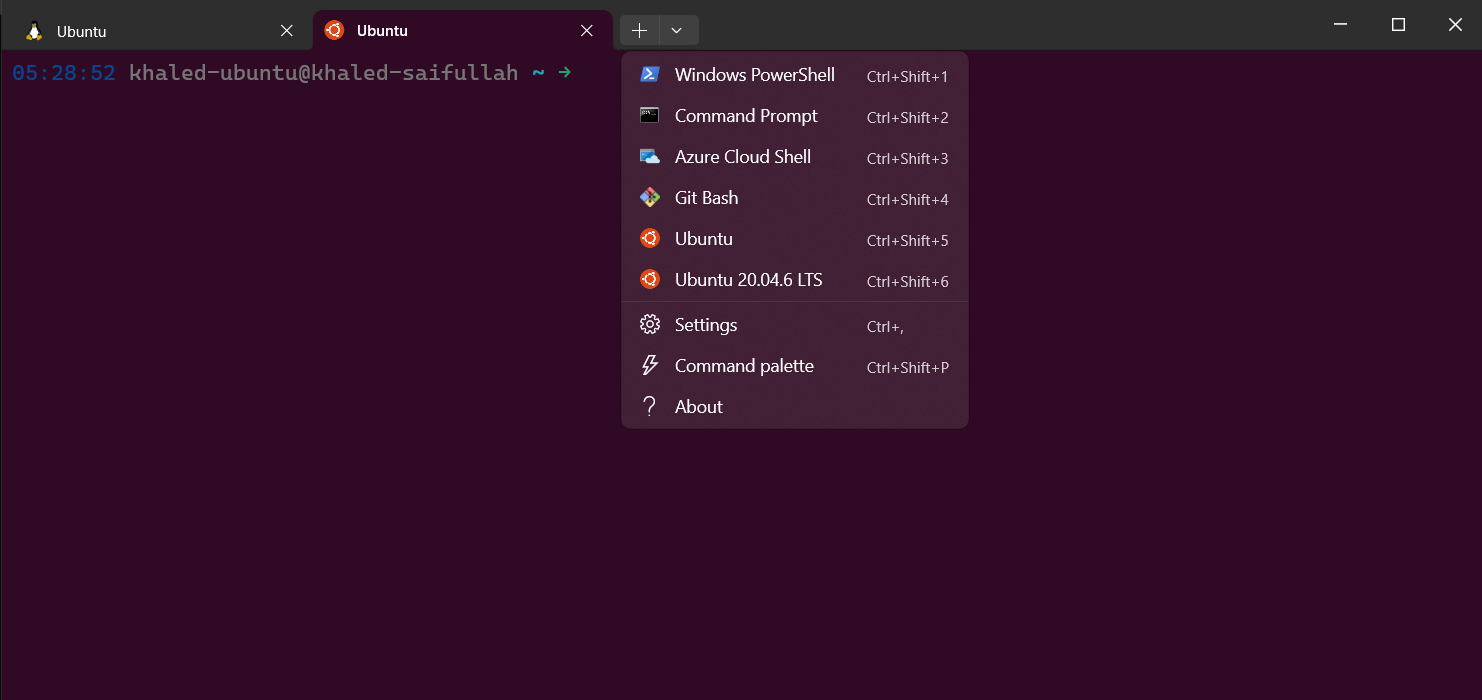
Task: Maximize the terminal window
Action: point(1399,25)
